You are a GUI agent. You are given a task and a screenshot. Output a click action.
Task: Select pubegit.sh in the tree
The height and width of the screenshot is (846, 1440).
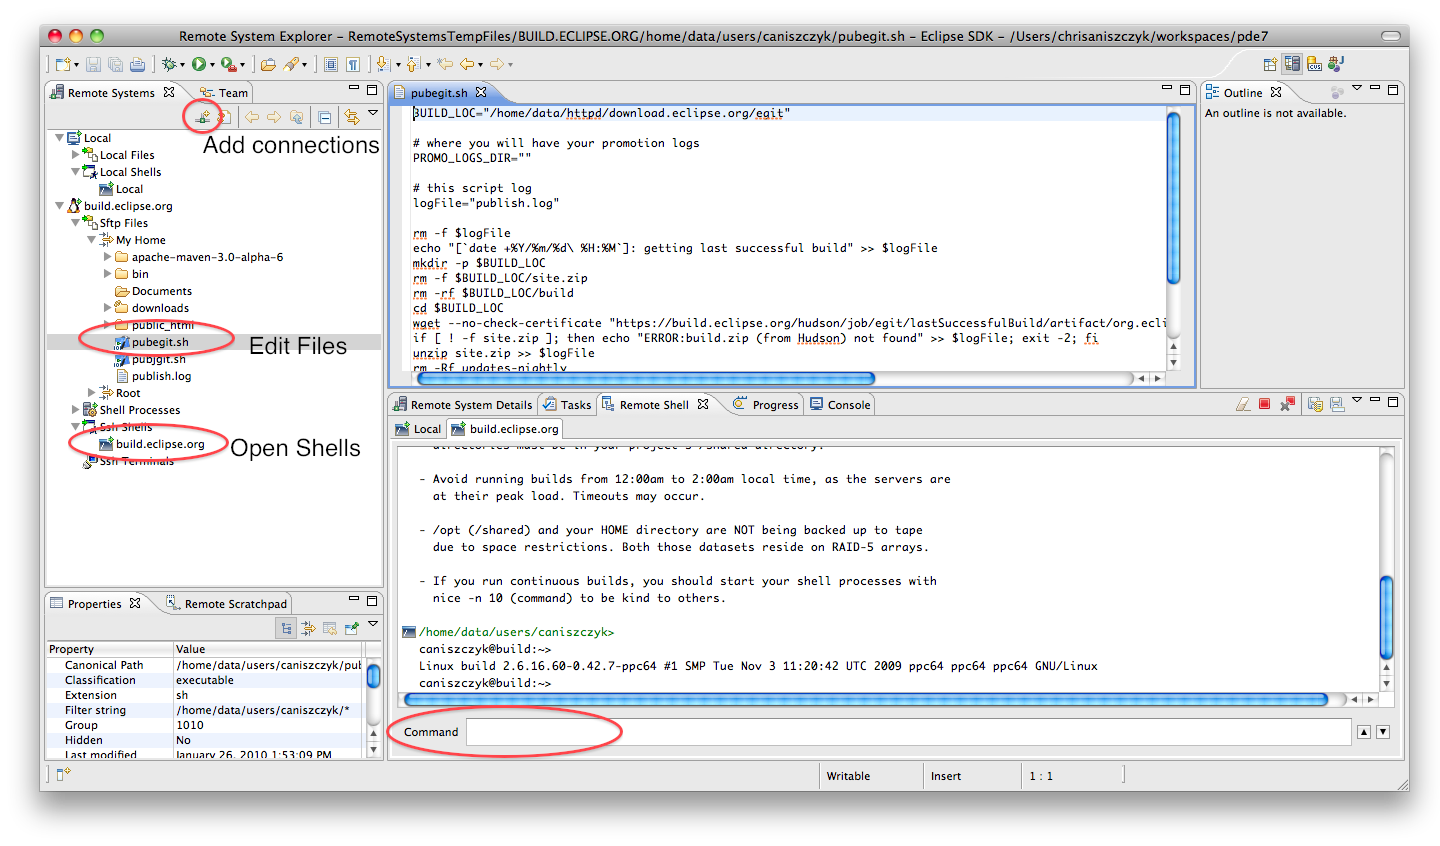pos(160,342)
